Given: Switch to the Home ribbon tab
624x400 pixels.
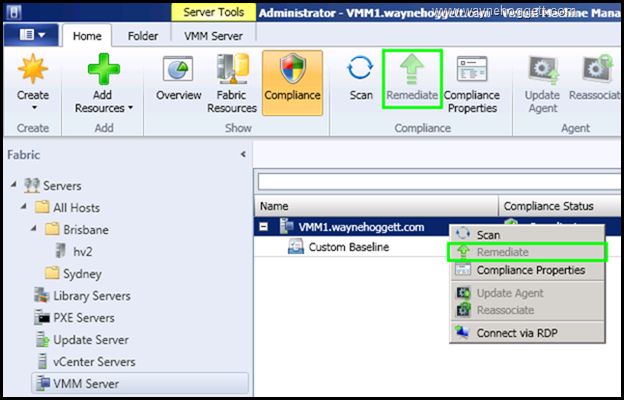Looking at the screenshot, I should point(87,36).
